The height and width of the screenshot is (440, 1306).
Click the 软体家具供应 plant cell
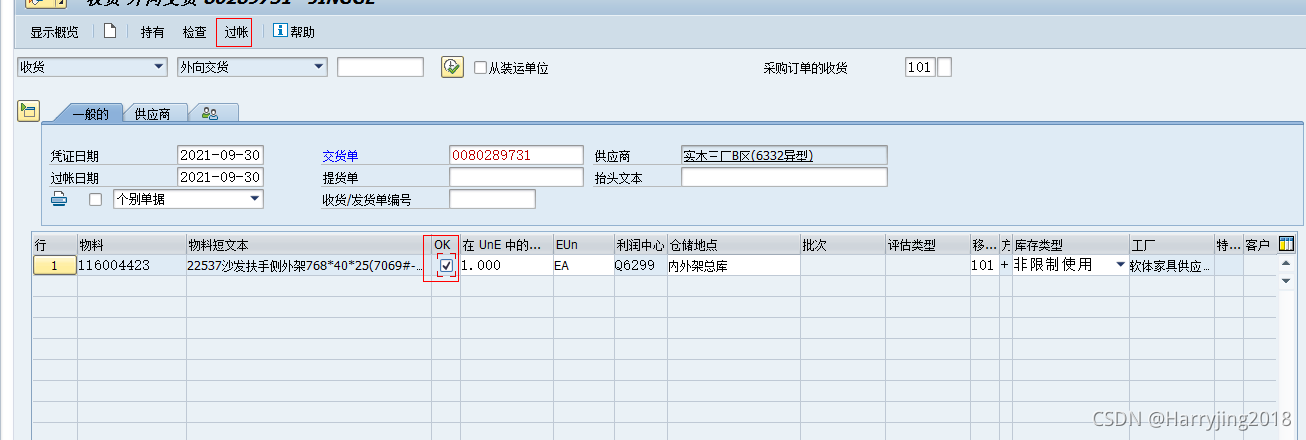1170,265
